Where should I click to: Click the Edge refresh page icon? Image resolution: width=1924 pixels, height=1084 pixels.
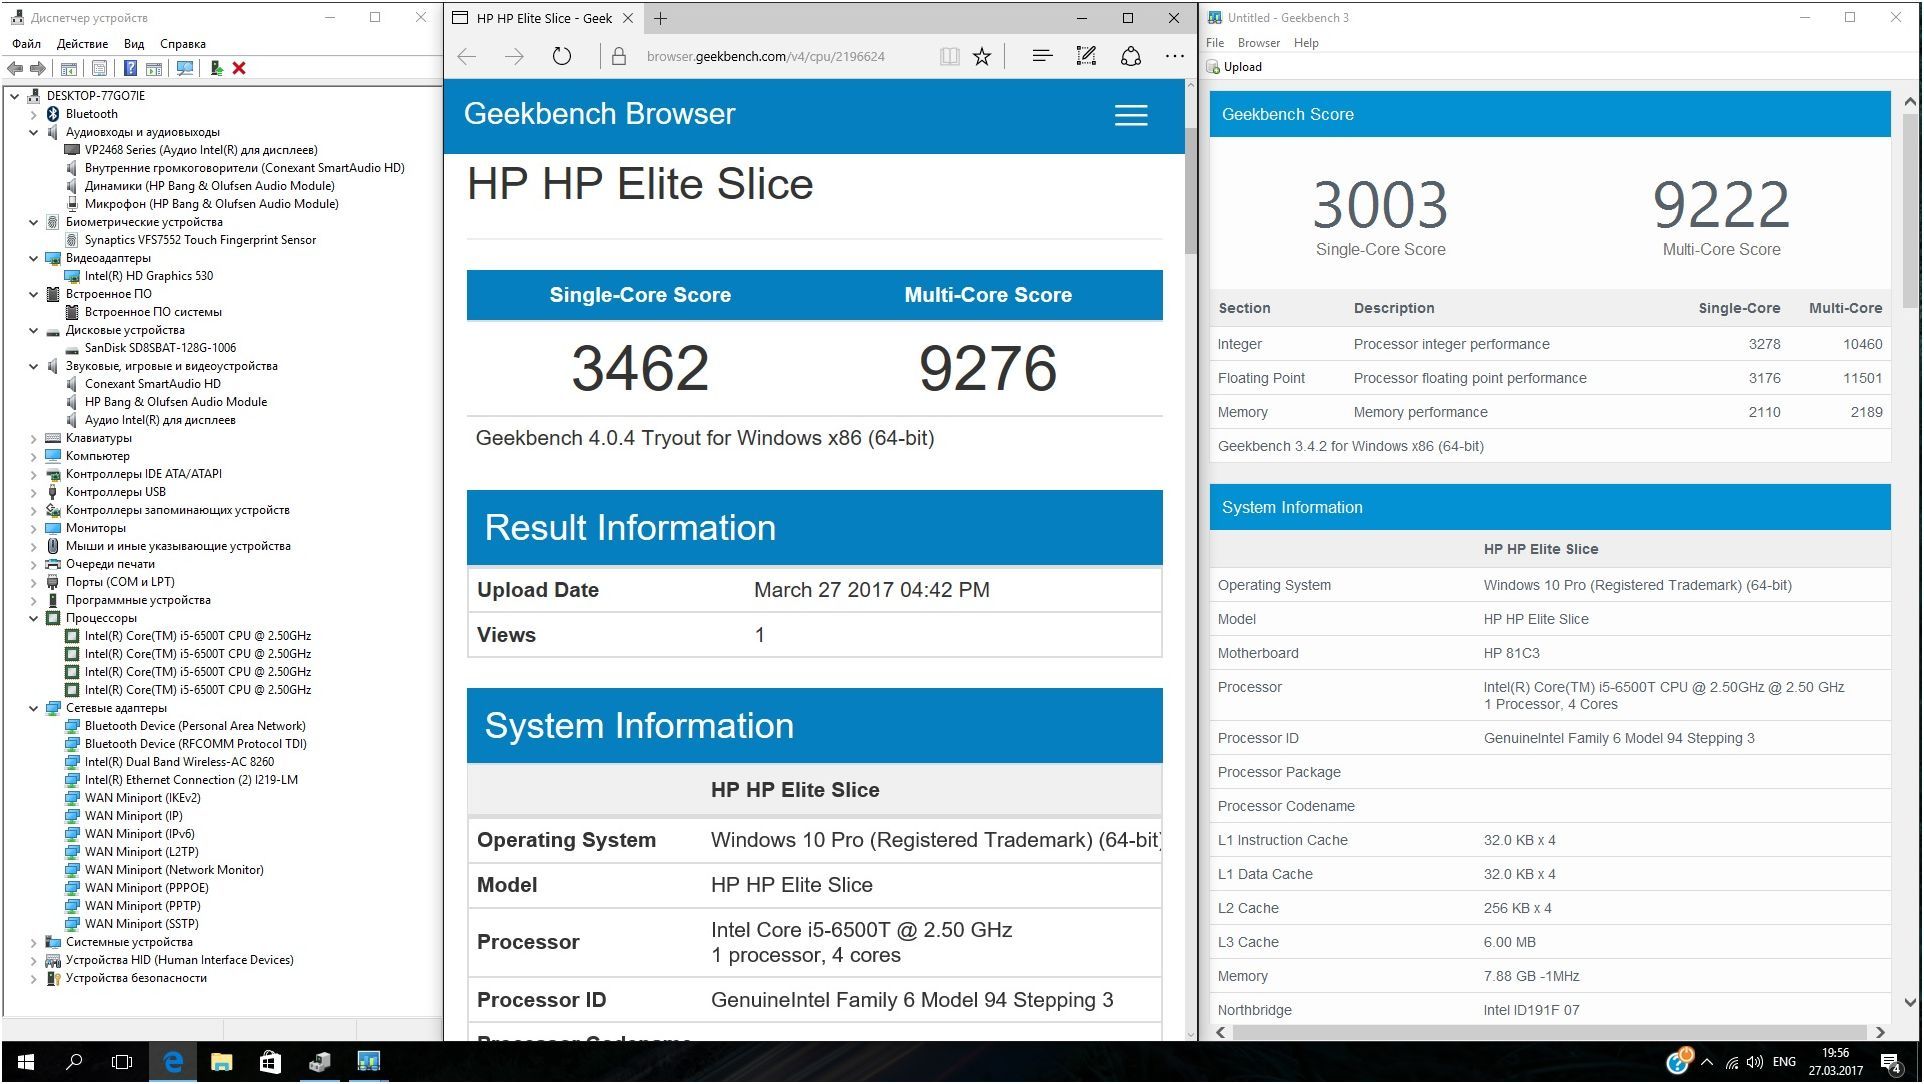[x=562, y=56]
